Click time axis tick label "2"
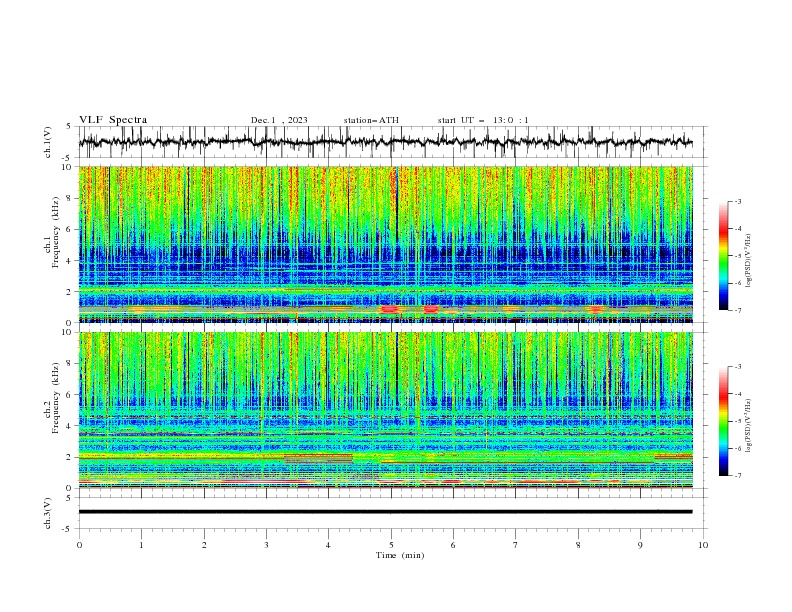 pos(204,545)
